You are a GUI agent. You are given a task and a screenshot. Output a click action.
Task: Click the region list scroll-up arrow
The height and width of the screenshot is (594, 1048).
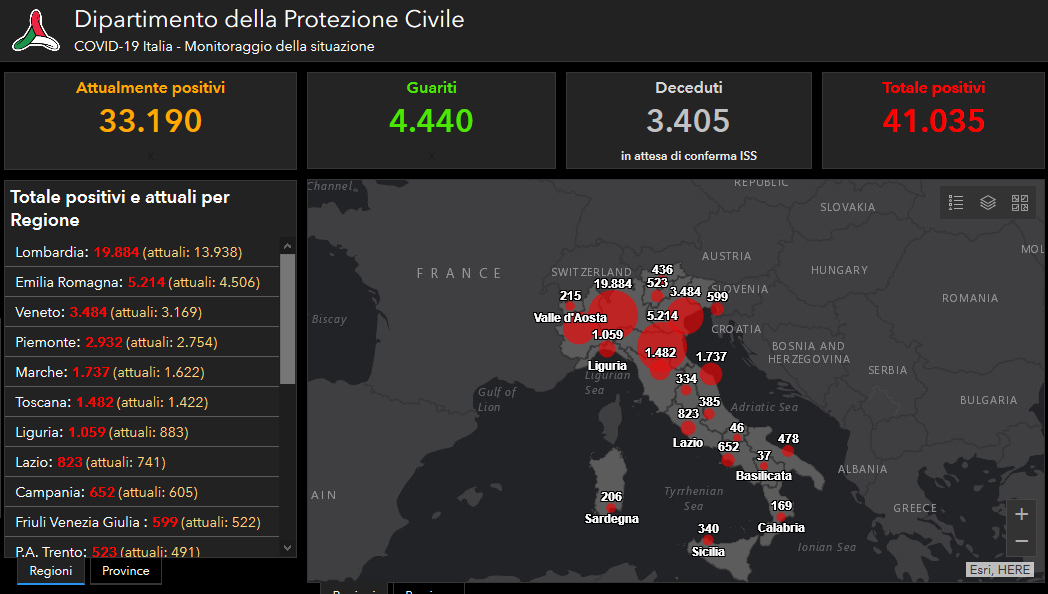point(288,245)
